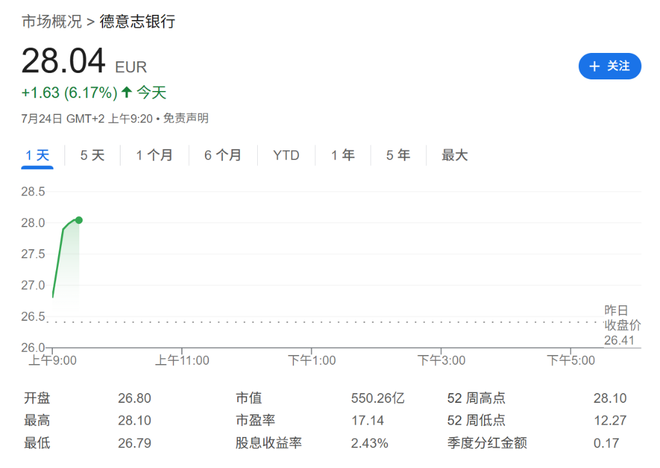This screenshot has width=660, height=468.
Task: Open the 市场概况 breadcrumb link
Action: click(52, 21)
